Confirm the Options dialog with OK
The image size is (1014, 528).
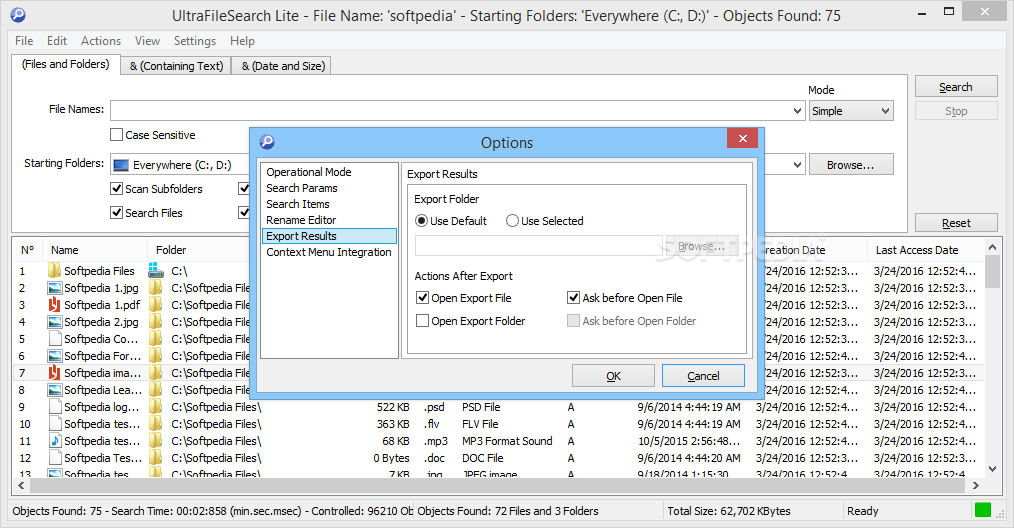coord(613,376)
